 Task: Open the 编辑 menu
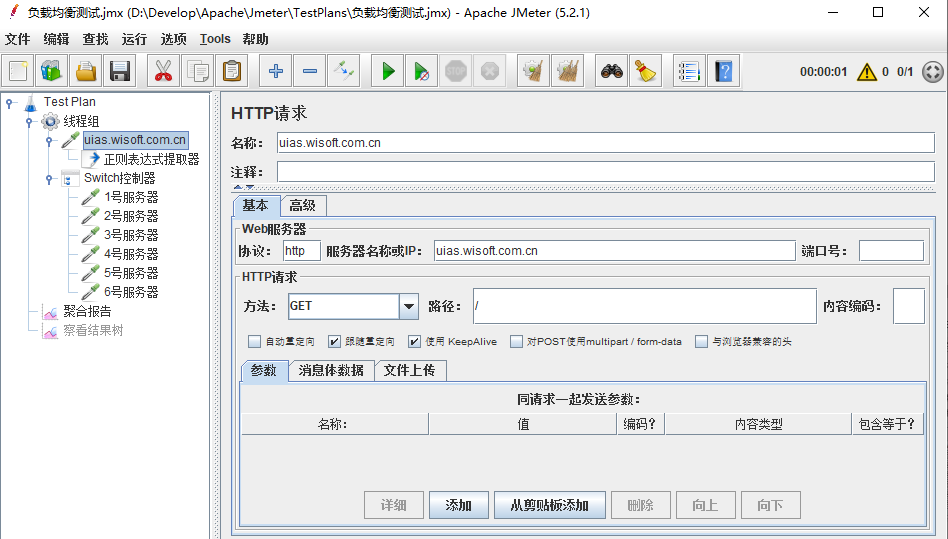coord(56,39)
